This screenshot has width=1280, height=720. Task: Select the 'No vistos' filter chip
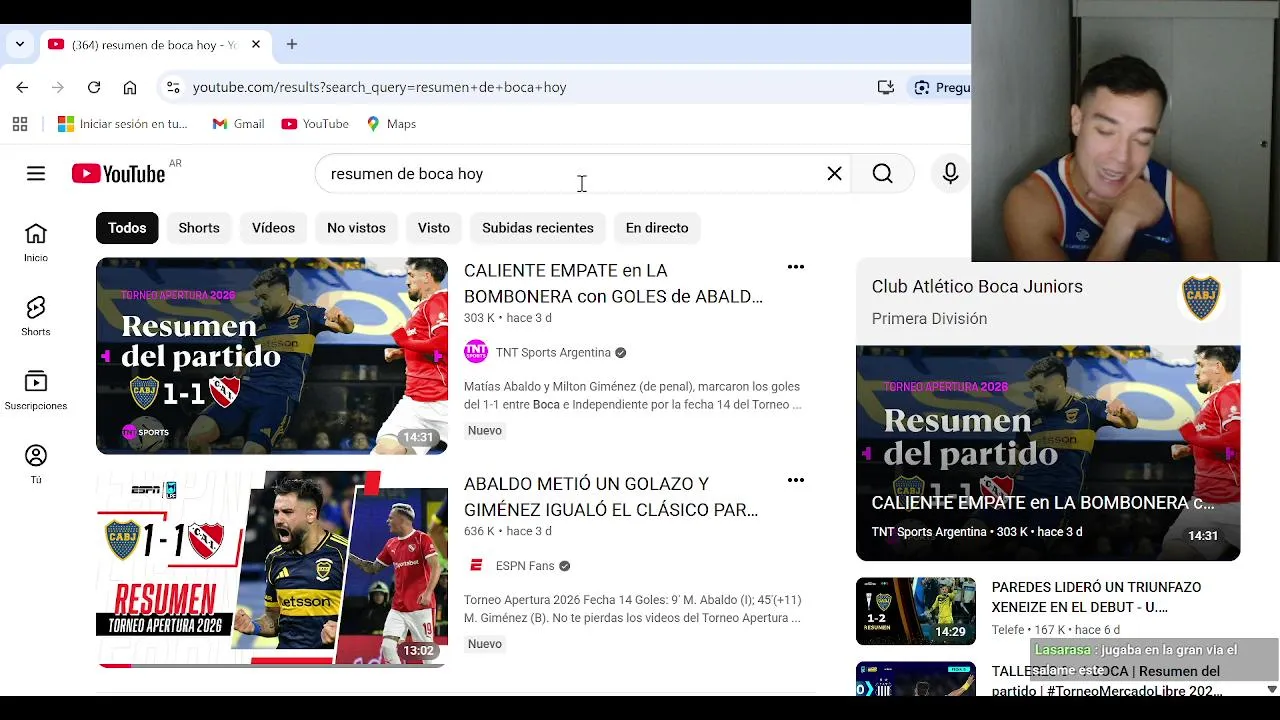(x=356, y=228)
